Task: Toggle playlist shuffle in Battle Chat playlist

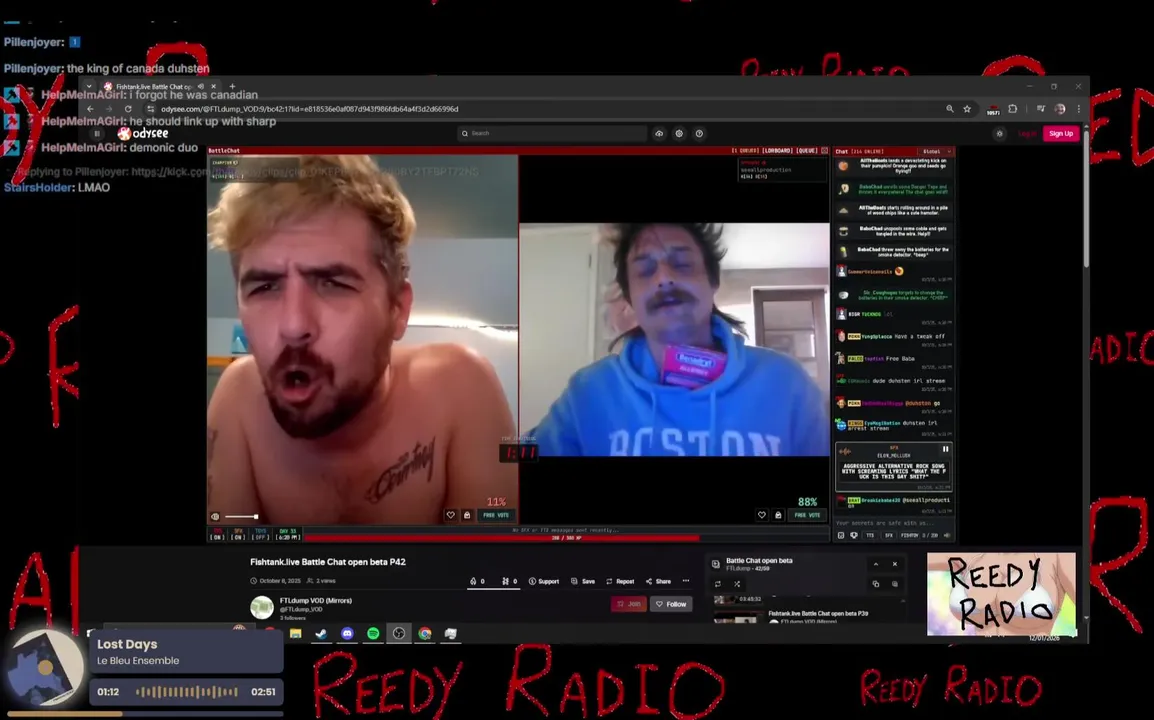Action: pos(737,584)
